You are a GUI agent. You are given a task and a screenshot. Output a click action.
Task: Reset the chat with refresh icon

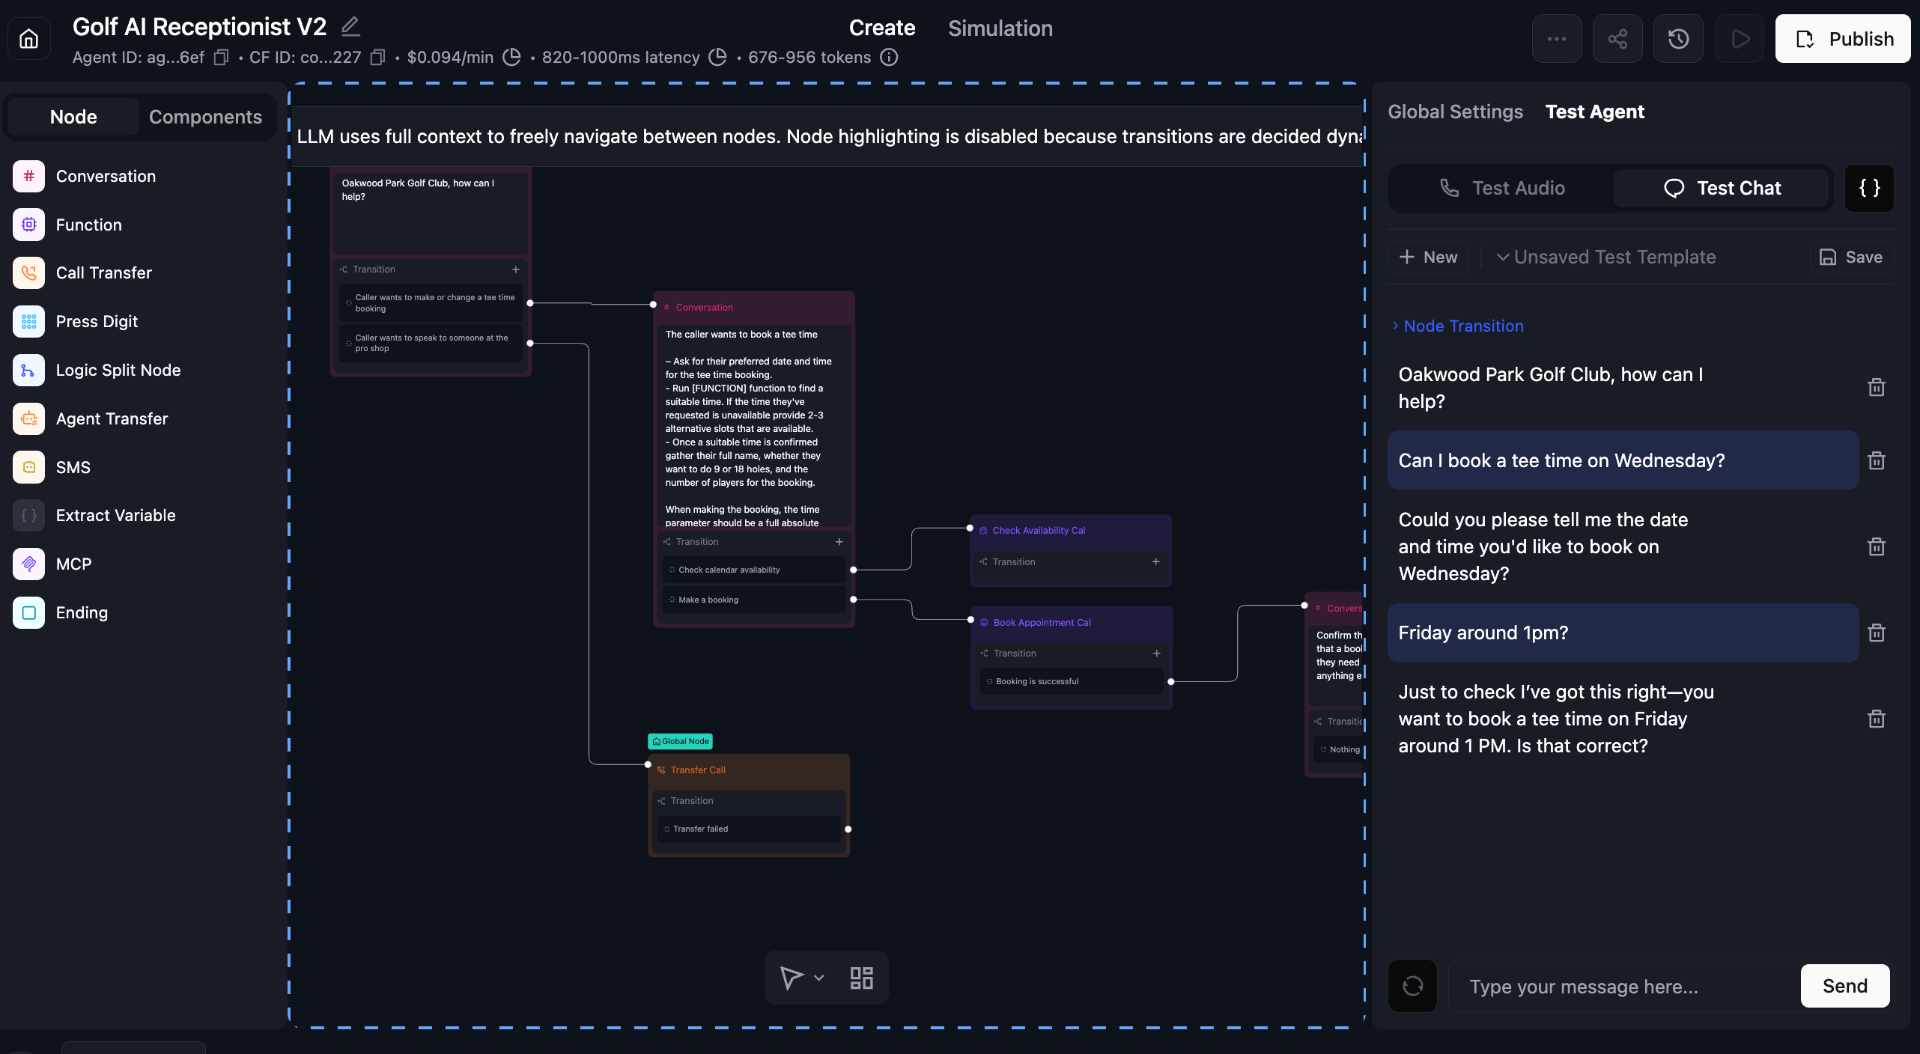[1412, 987]
